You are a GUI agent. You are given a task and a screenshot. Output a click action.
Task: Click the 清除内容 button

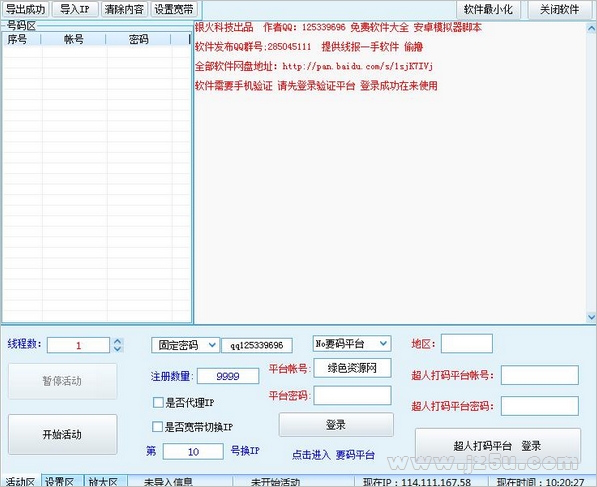124,9
